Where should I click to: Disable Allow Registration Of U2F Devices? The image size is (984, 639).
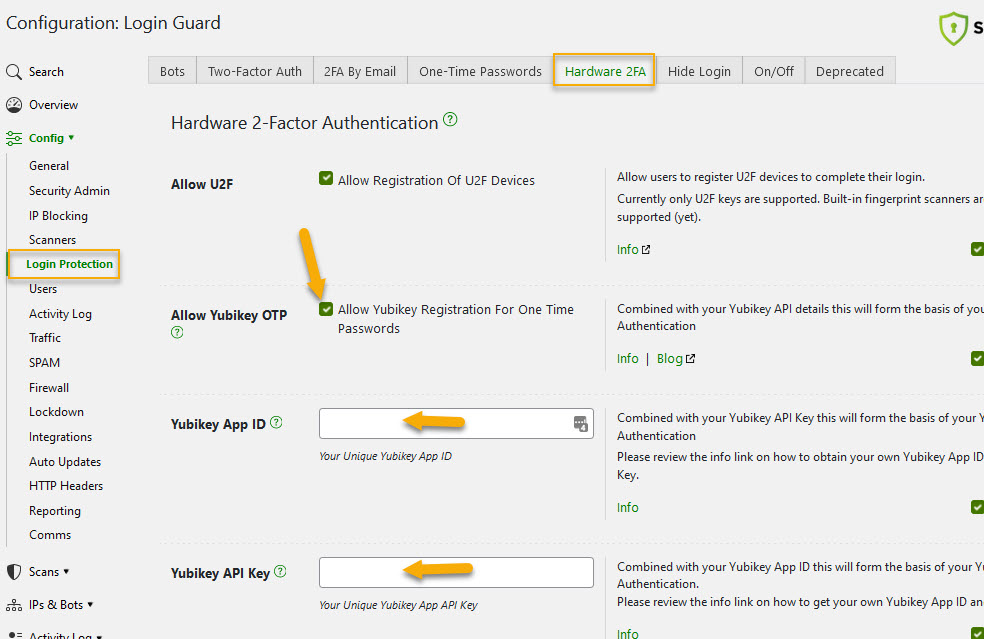(x=325, y=179)
